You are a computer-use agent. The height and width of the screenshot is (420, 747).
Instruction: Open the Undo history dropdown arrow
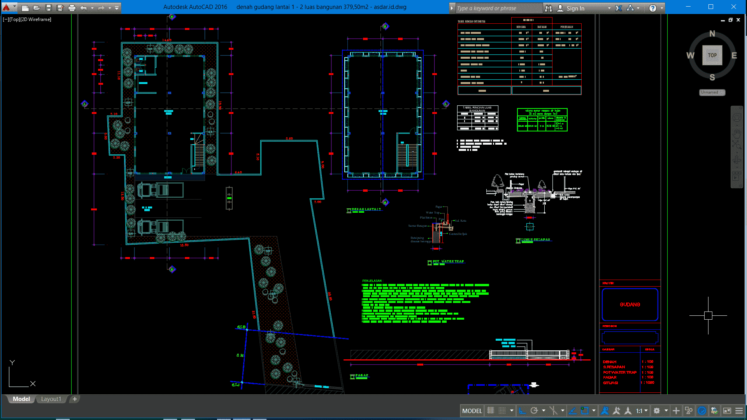click(91, 8)
